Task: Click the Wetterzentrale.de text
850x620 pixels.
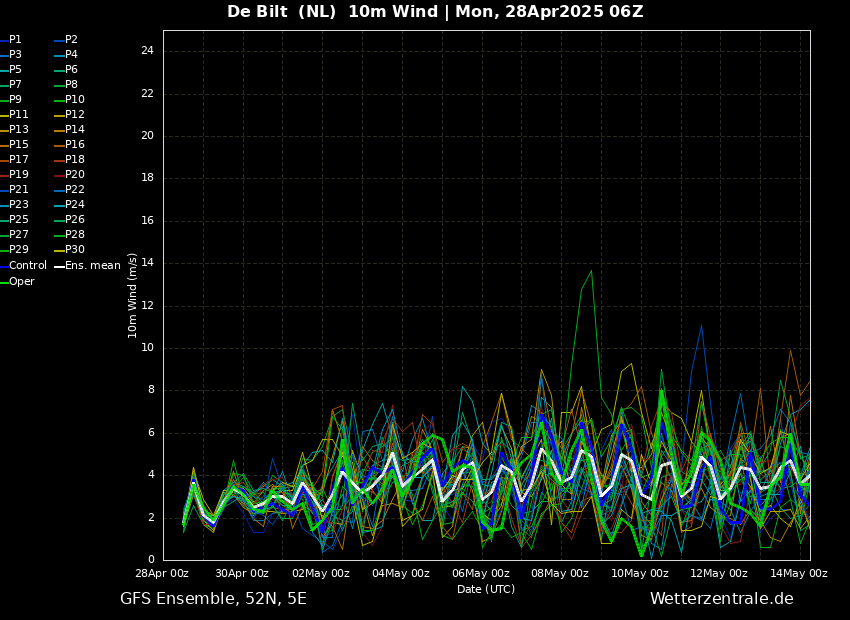Action: [721, 599]
